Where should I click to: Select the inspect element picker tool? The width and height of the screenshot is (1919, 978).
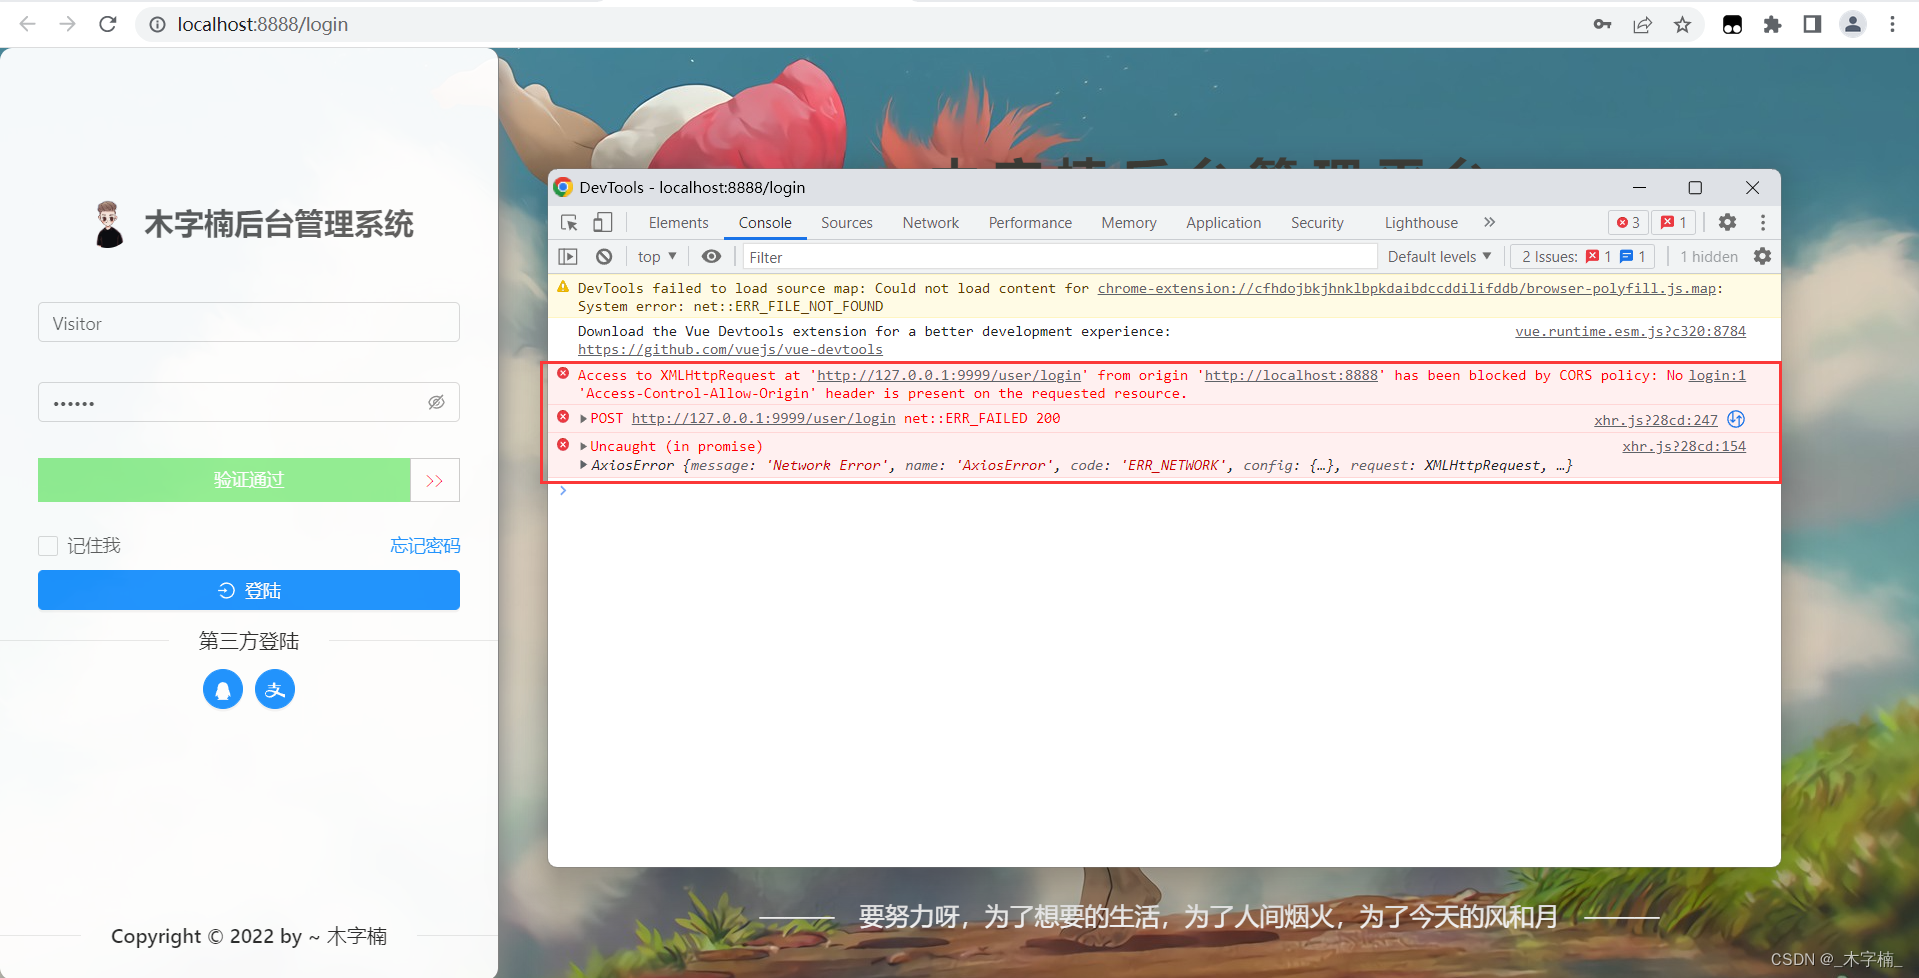point(569,222)
